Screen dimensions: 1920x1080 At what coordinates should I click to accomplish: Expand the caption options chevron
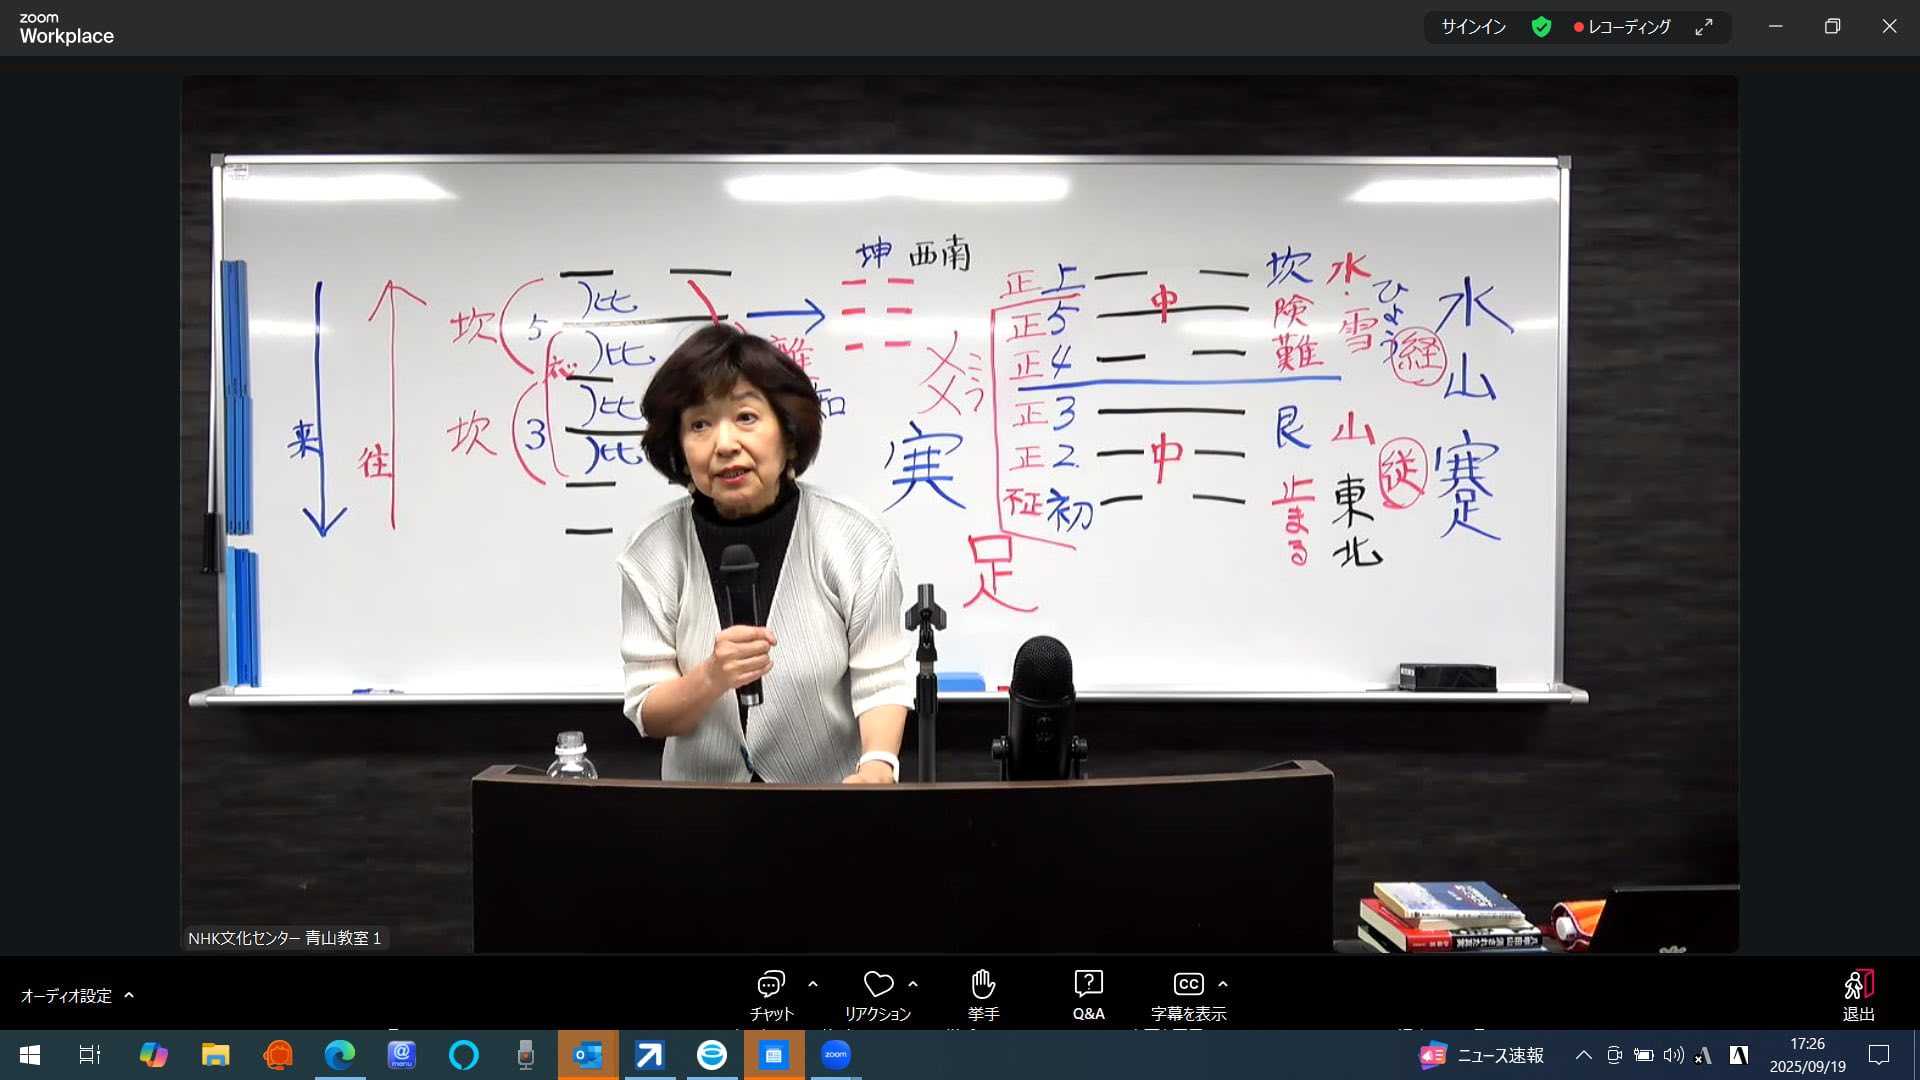pos(1223,984)
